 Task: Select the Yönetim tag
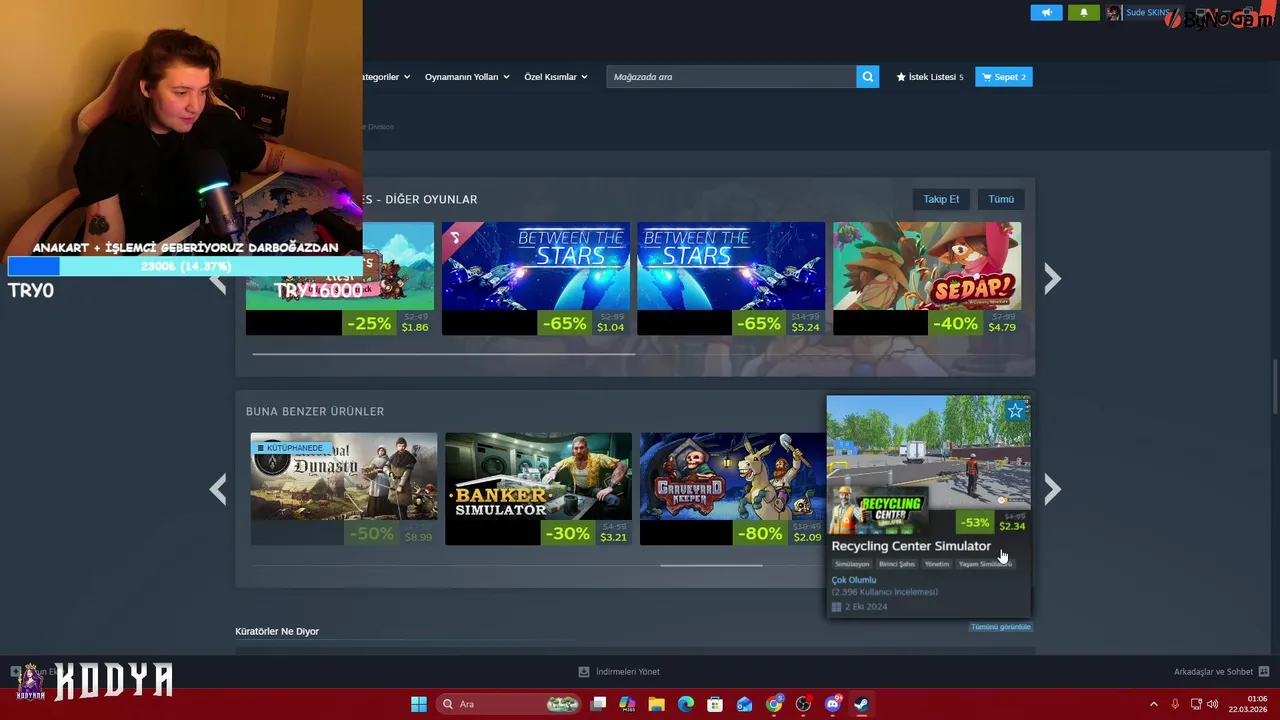point(937,564)
